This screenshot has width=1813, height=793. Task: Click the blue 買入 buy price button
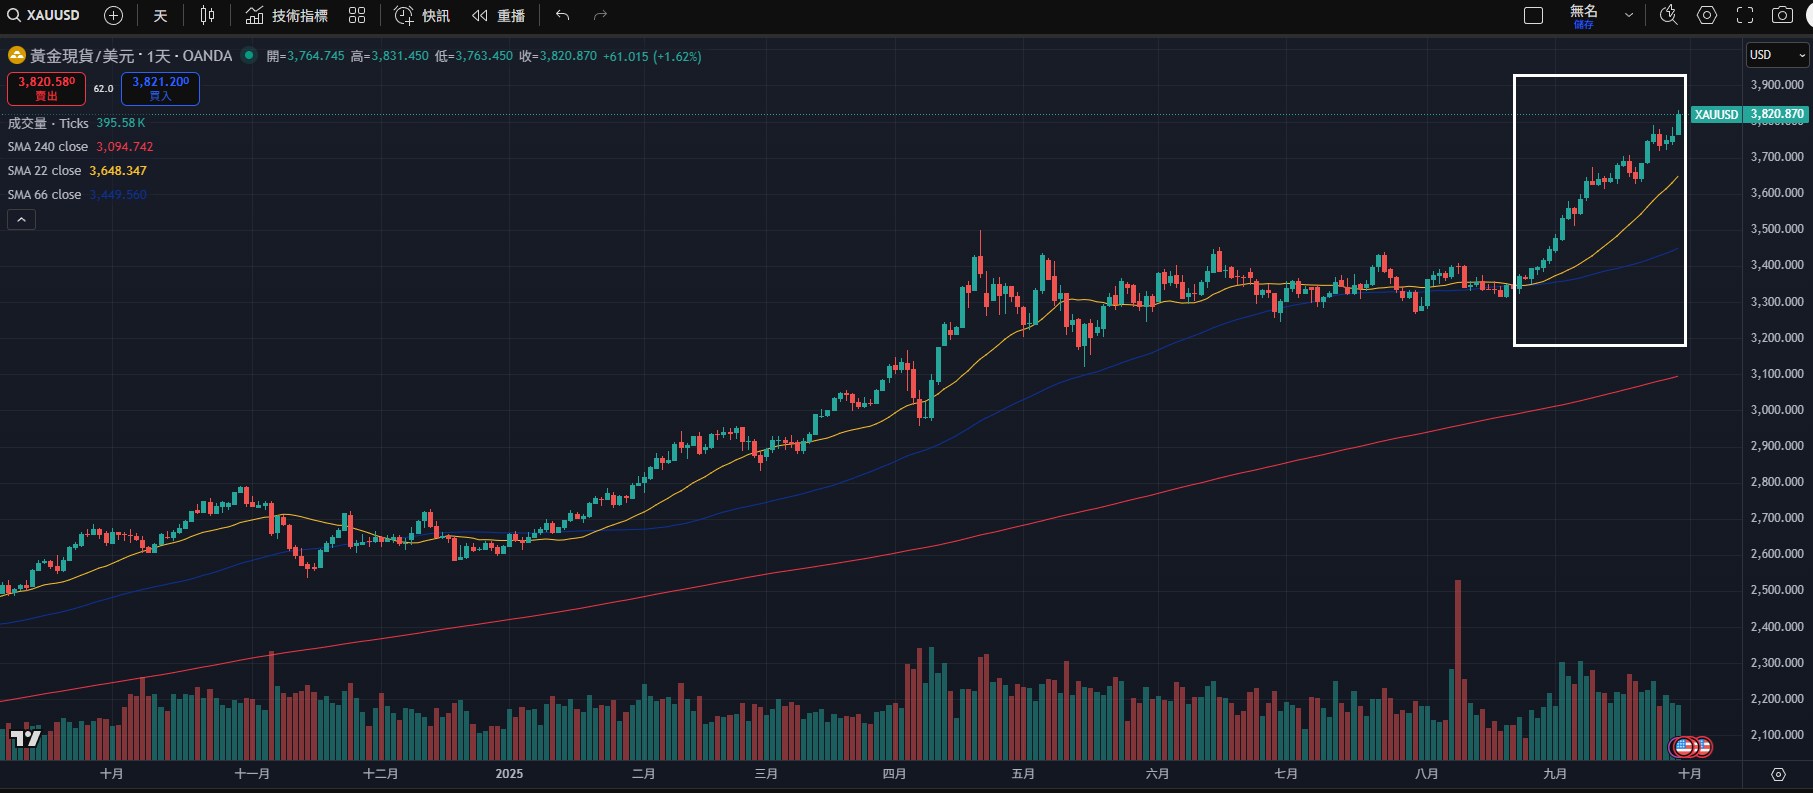[160, 88]
